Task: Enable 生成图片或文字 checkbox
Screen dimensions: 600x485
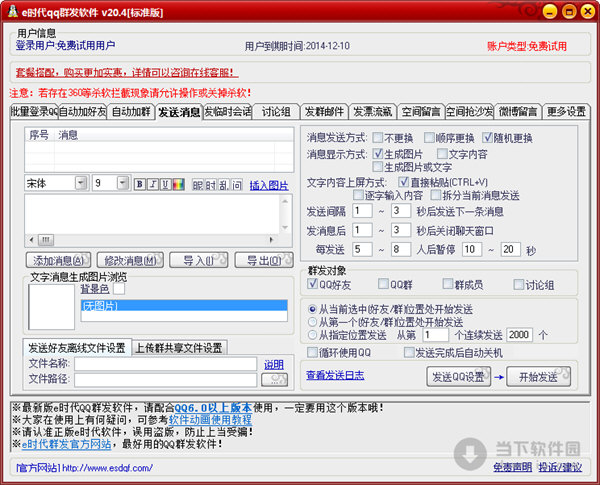Action: [x=378, y=167]
